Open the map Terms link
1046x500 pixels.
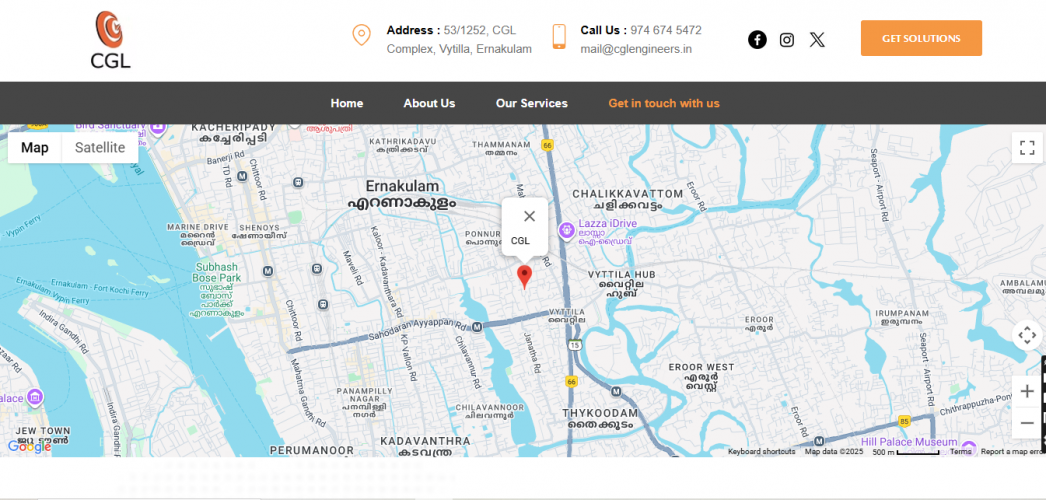tap(961, 451)
